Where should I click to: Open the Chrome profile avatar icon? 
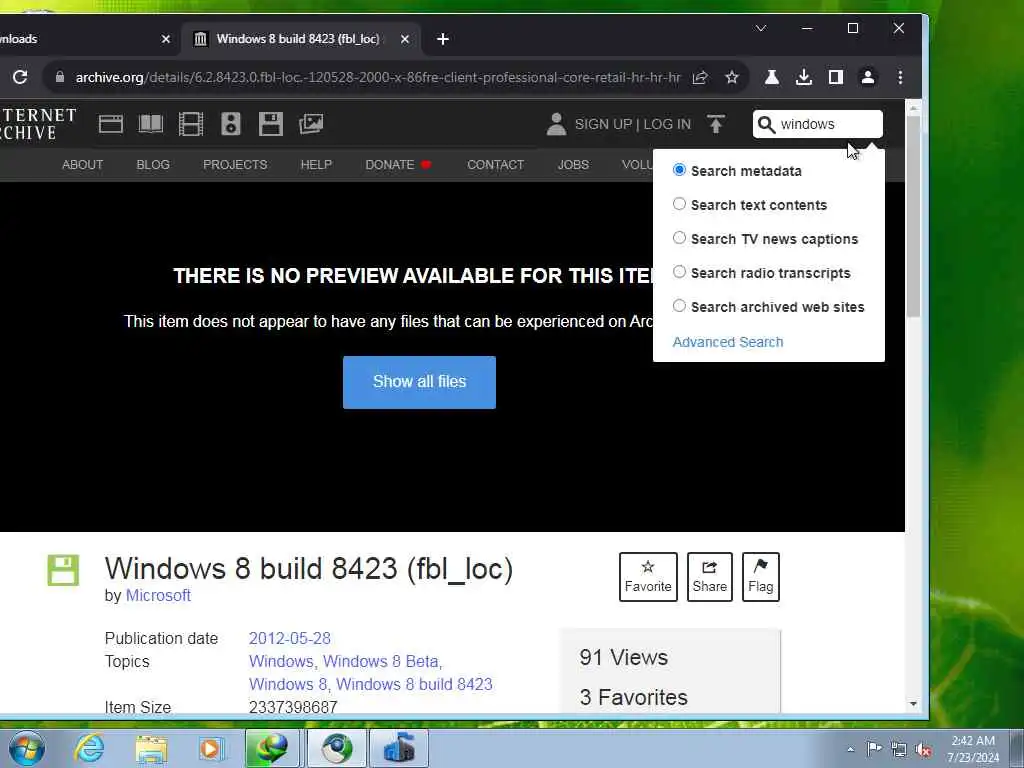click(x=868, y=77)
